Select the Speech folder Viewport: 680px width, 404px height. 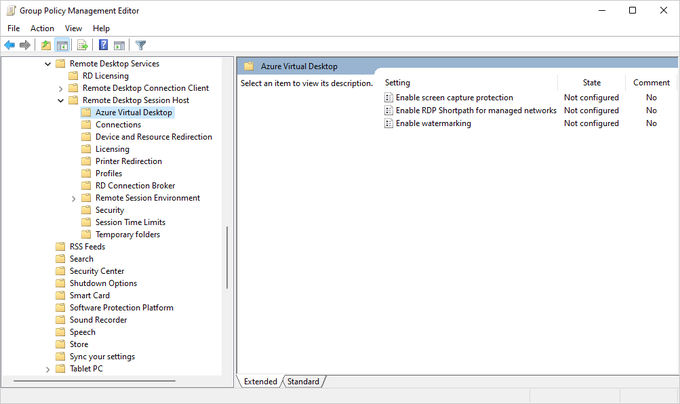click(82, 332)
